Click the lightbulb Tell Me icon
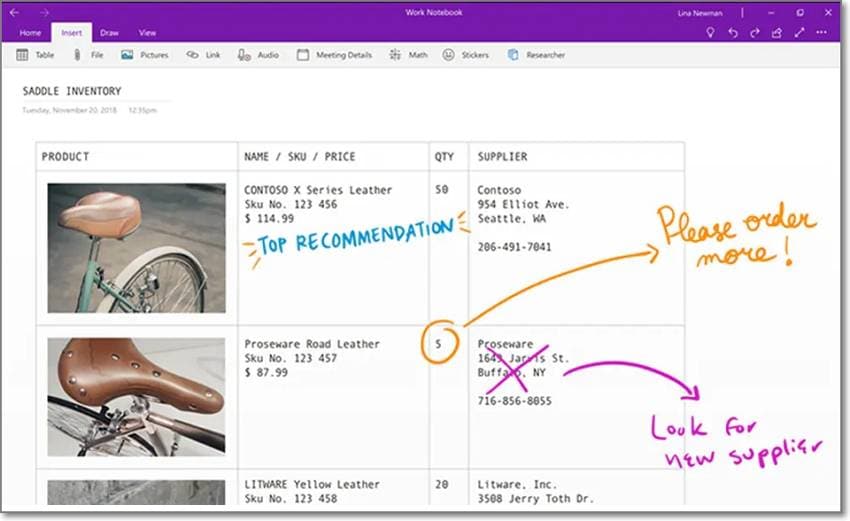Screen dimensions: 850x521 coord(710,33)
